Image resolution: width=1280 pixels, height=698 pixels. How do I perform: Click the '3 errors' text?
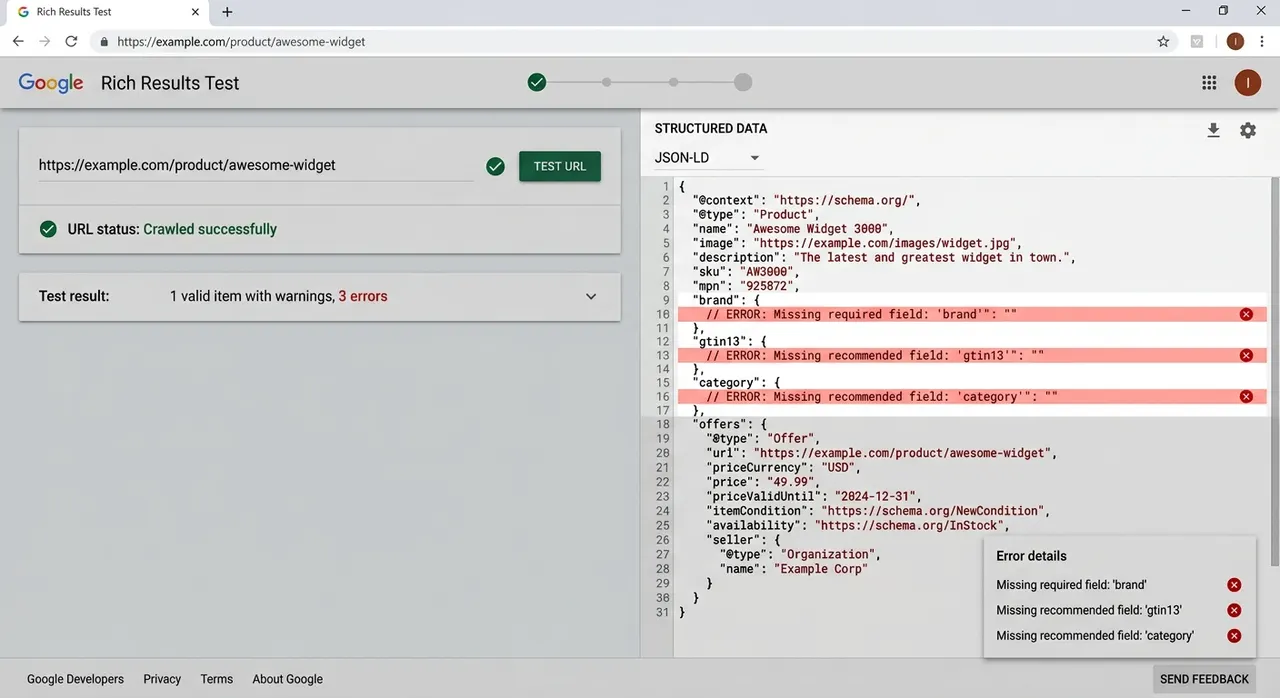coord(363,296)
